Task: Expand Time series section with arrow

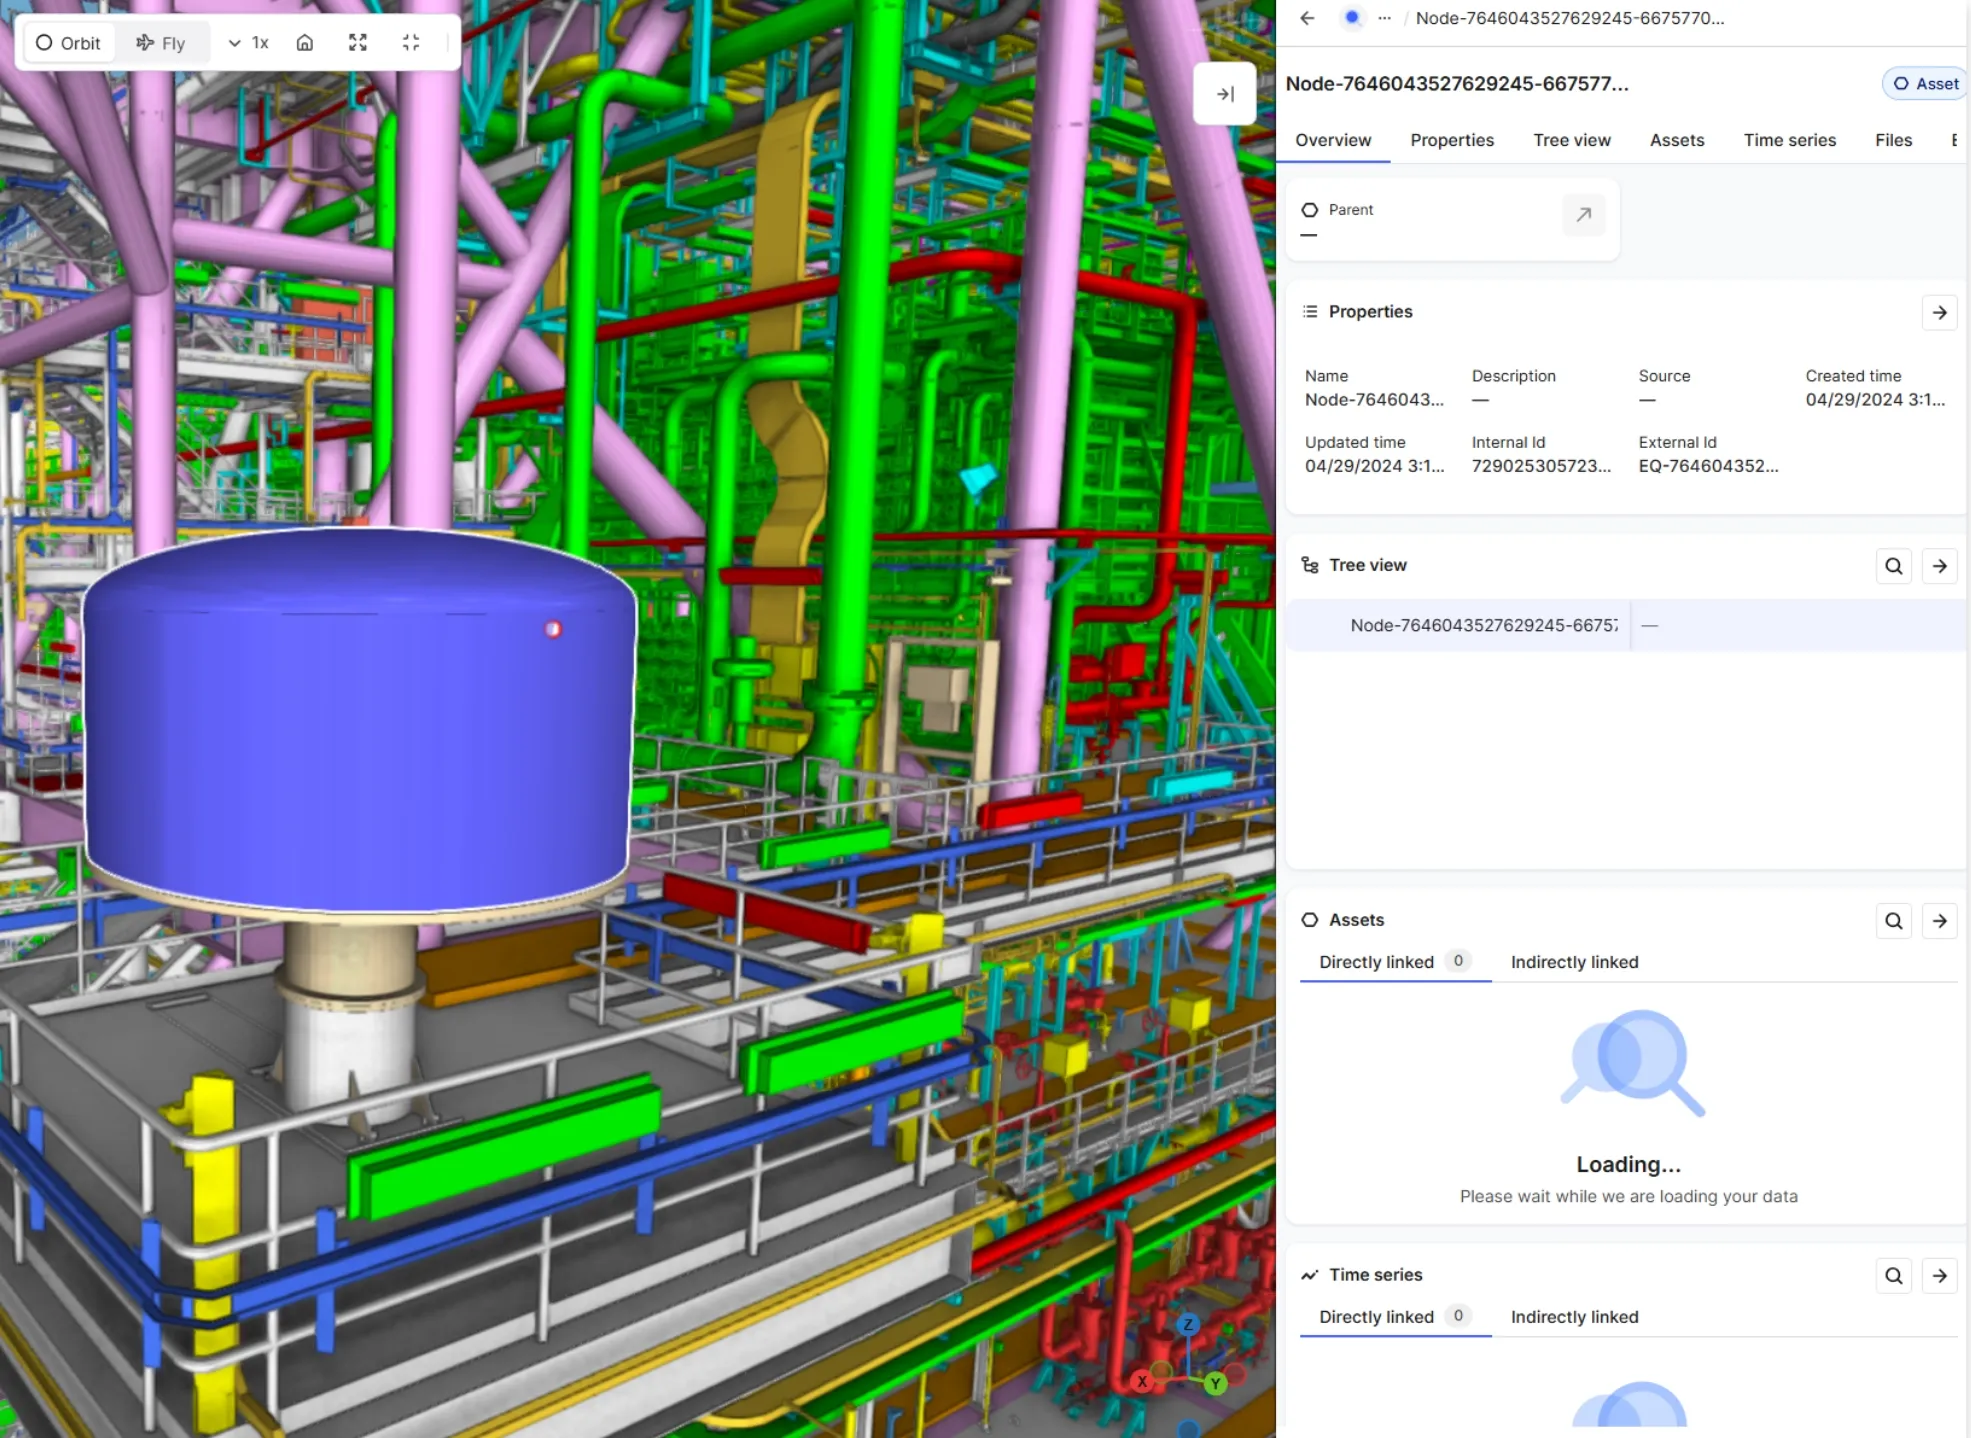Action: [1940, 1276]
